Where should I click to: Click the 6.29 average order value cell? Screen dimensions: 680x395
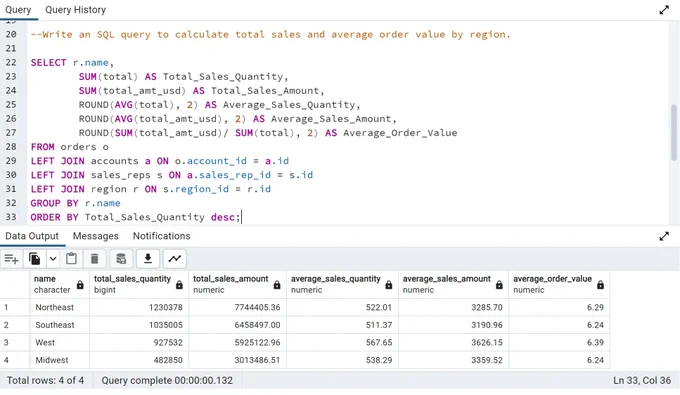coord(559,307)
